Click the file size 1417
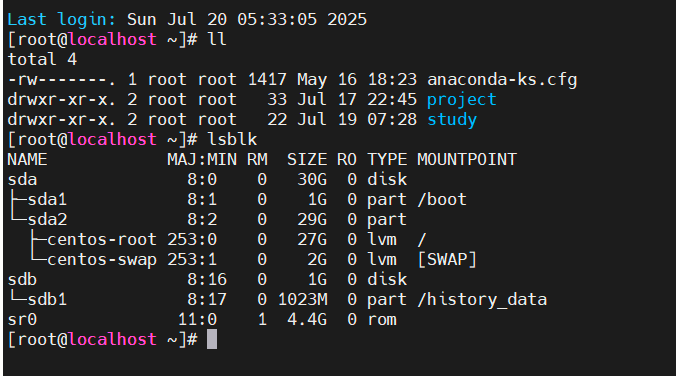 point(267,80)
